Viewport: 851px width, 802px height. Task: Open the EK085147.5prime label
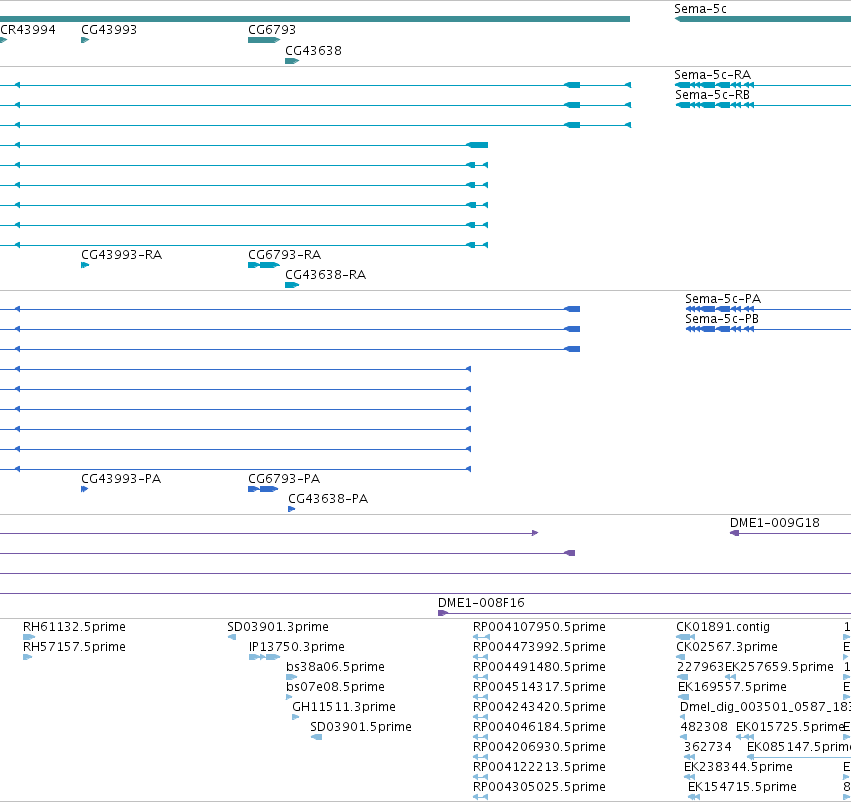tap(799, 747)
